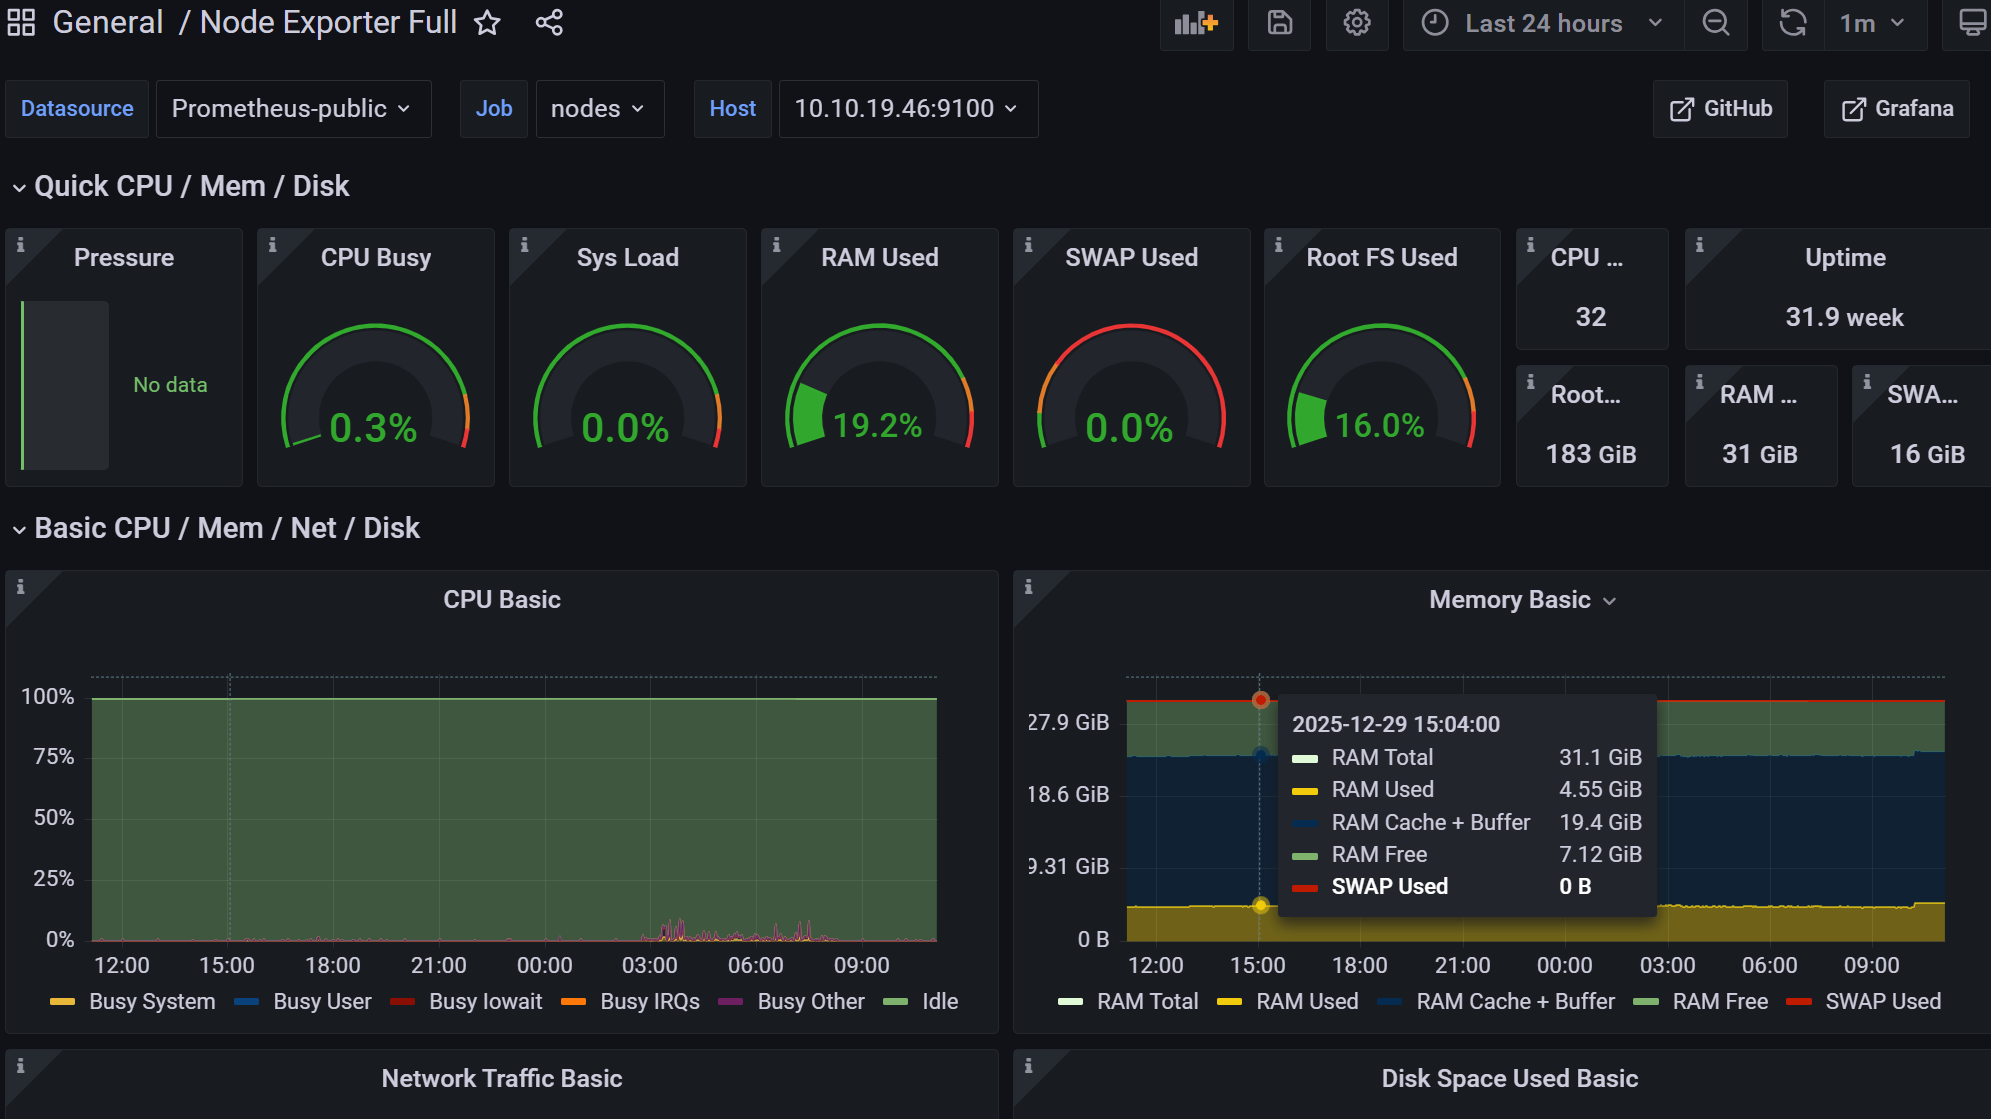Share the dashboard with the share icon
The width and height of the screenshot is (1991, 1119).
(549, 23)
